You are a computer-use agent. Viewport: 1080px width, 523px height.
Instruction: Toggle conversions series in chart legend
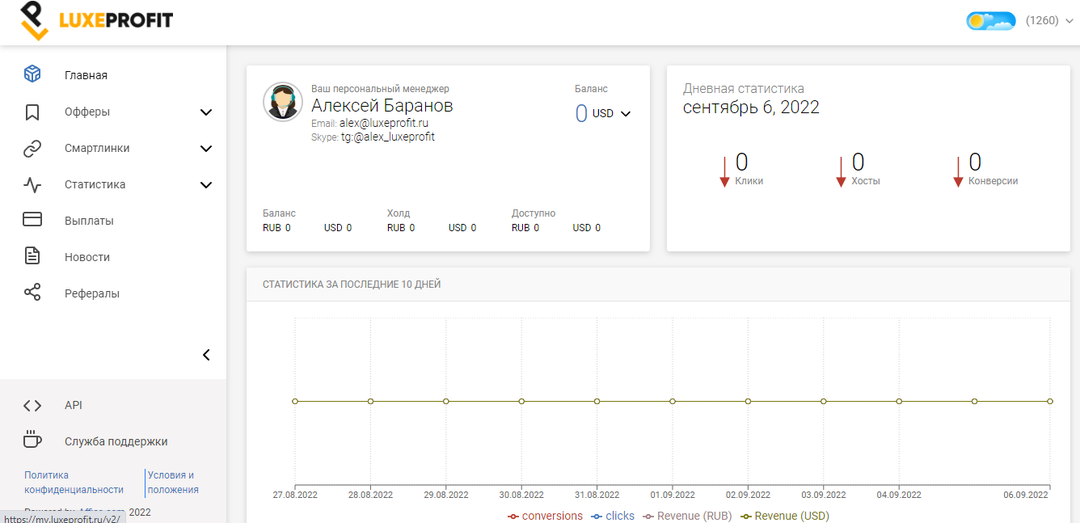pos(545,516)
